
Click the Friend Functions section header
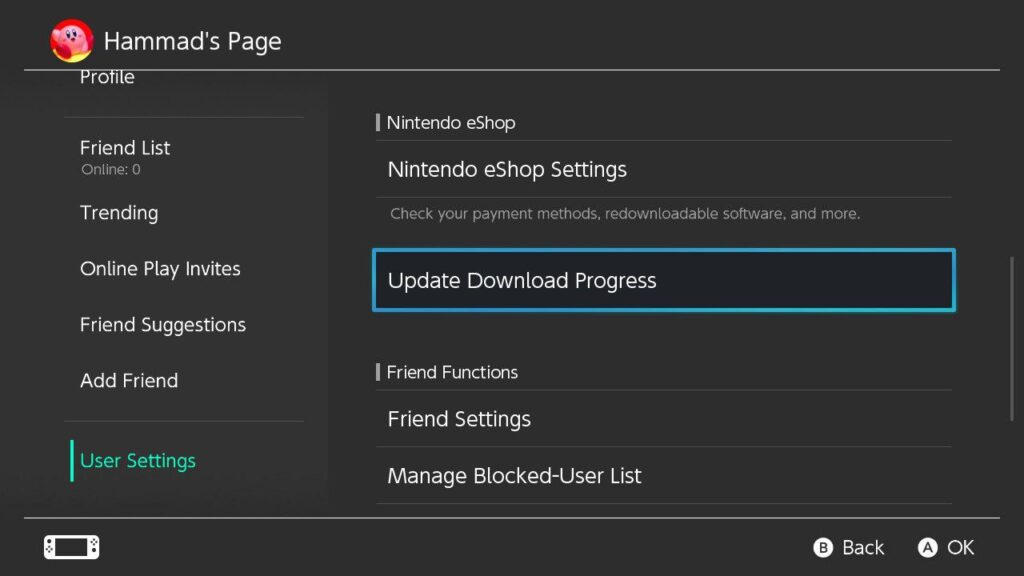point(452,372)
